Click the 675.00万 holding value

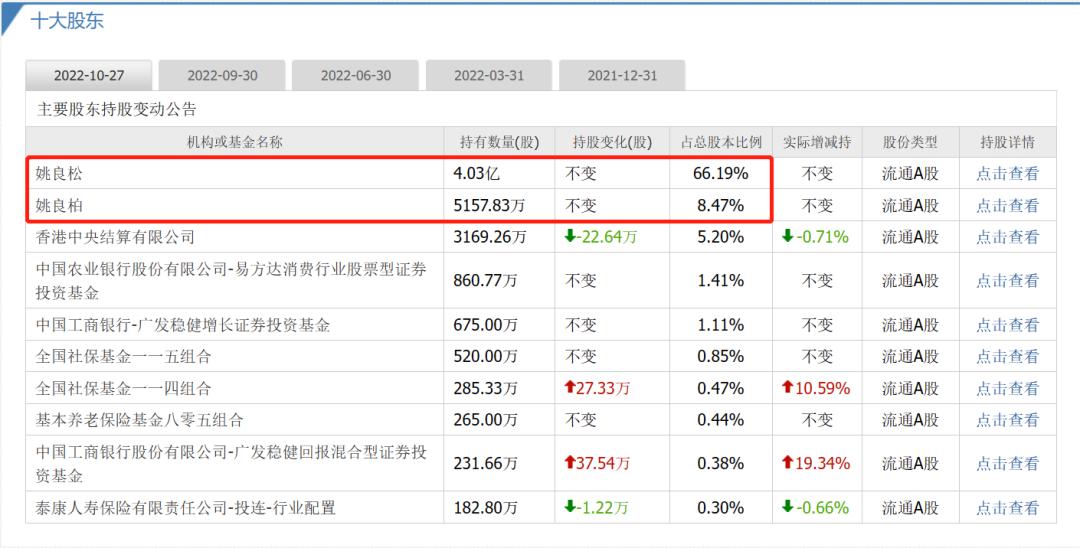(485, 324)
